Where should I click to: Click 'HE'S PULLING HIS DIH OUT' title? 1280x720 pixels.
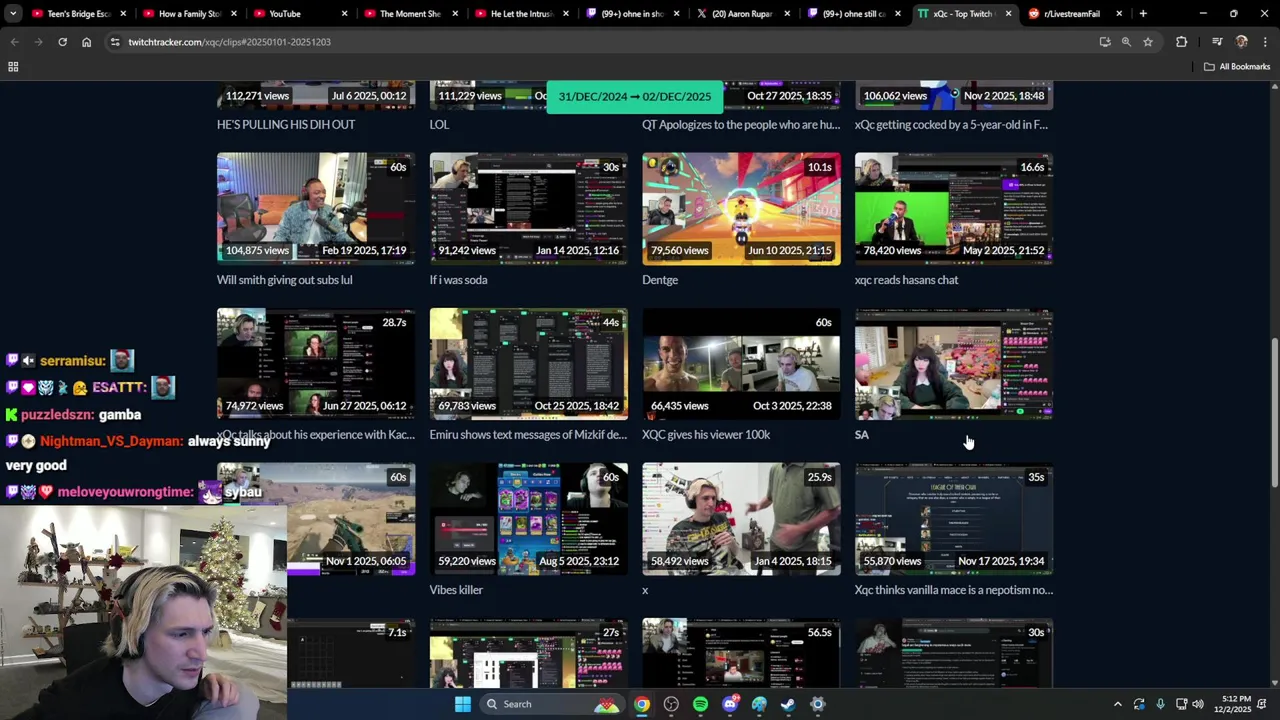[286, 125]
